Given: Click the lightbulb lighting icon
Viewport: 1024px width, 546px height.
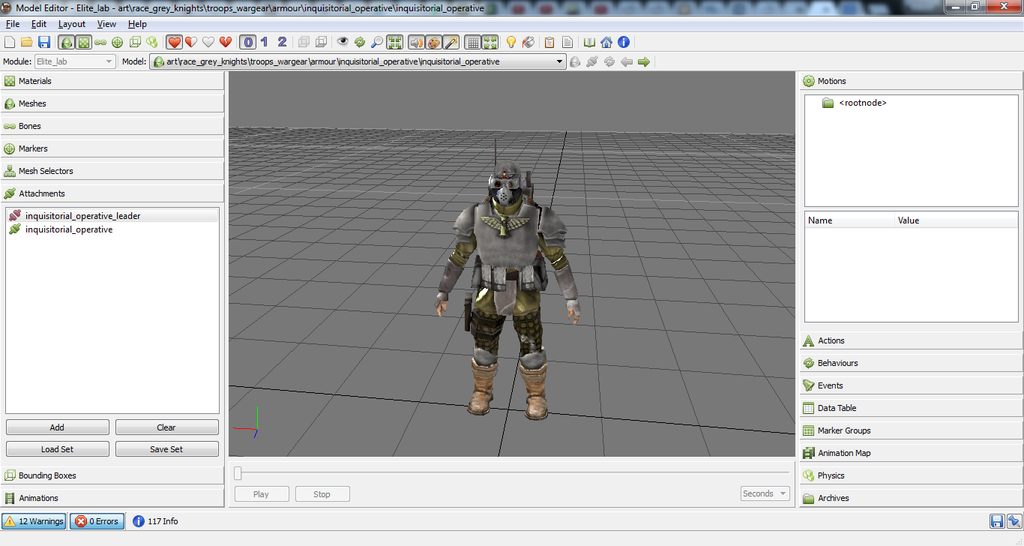Looking at the screenshot, I should pos(511,42).
